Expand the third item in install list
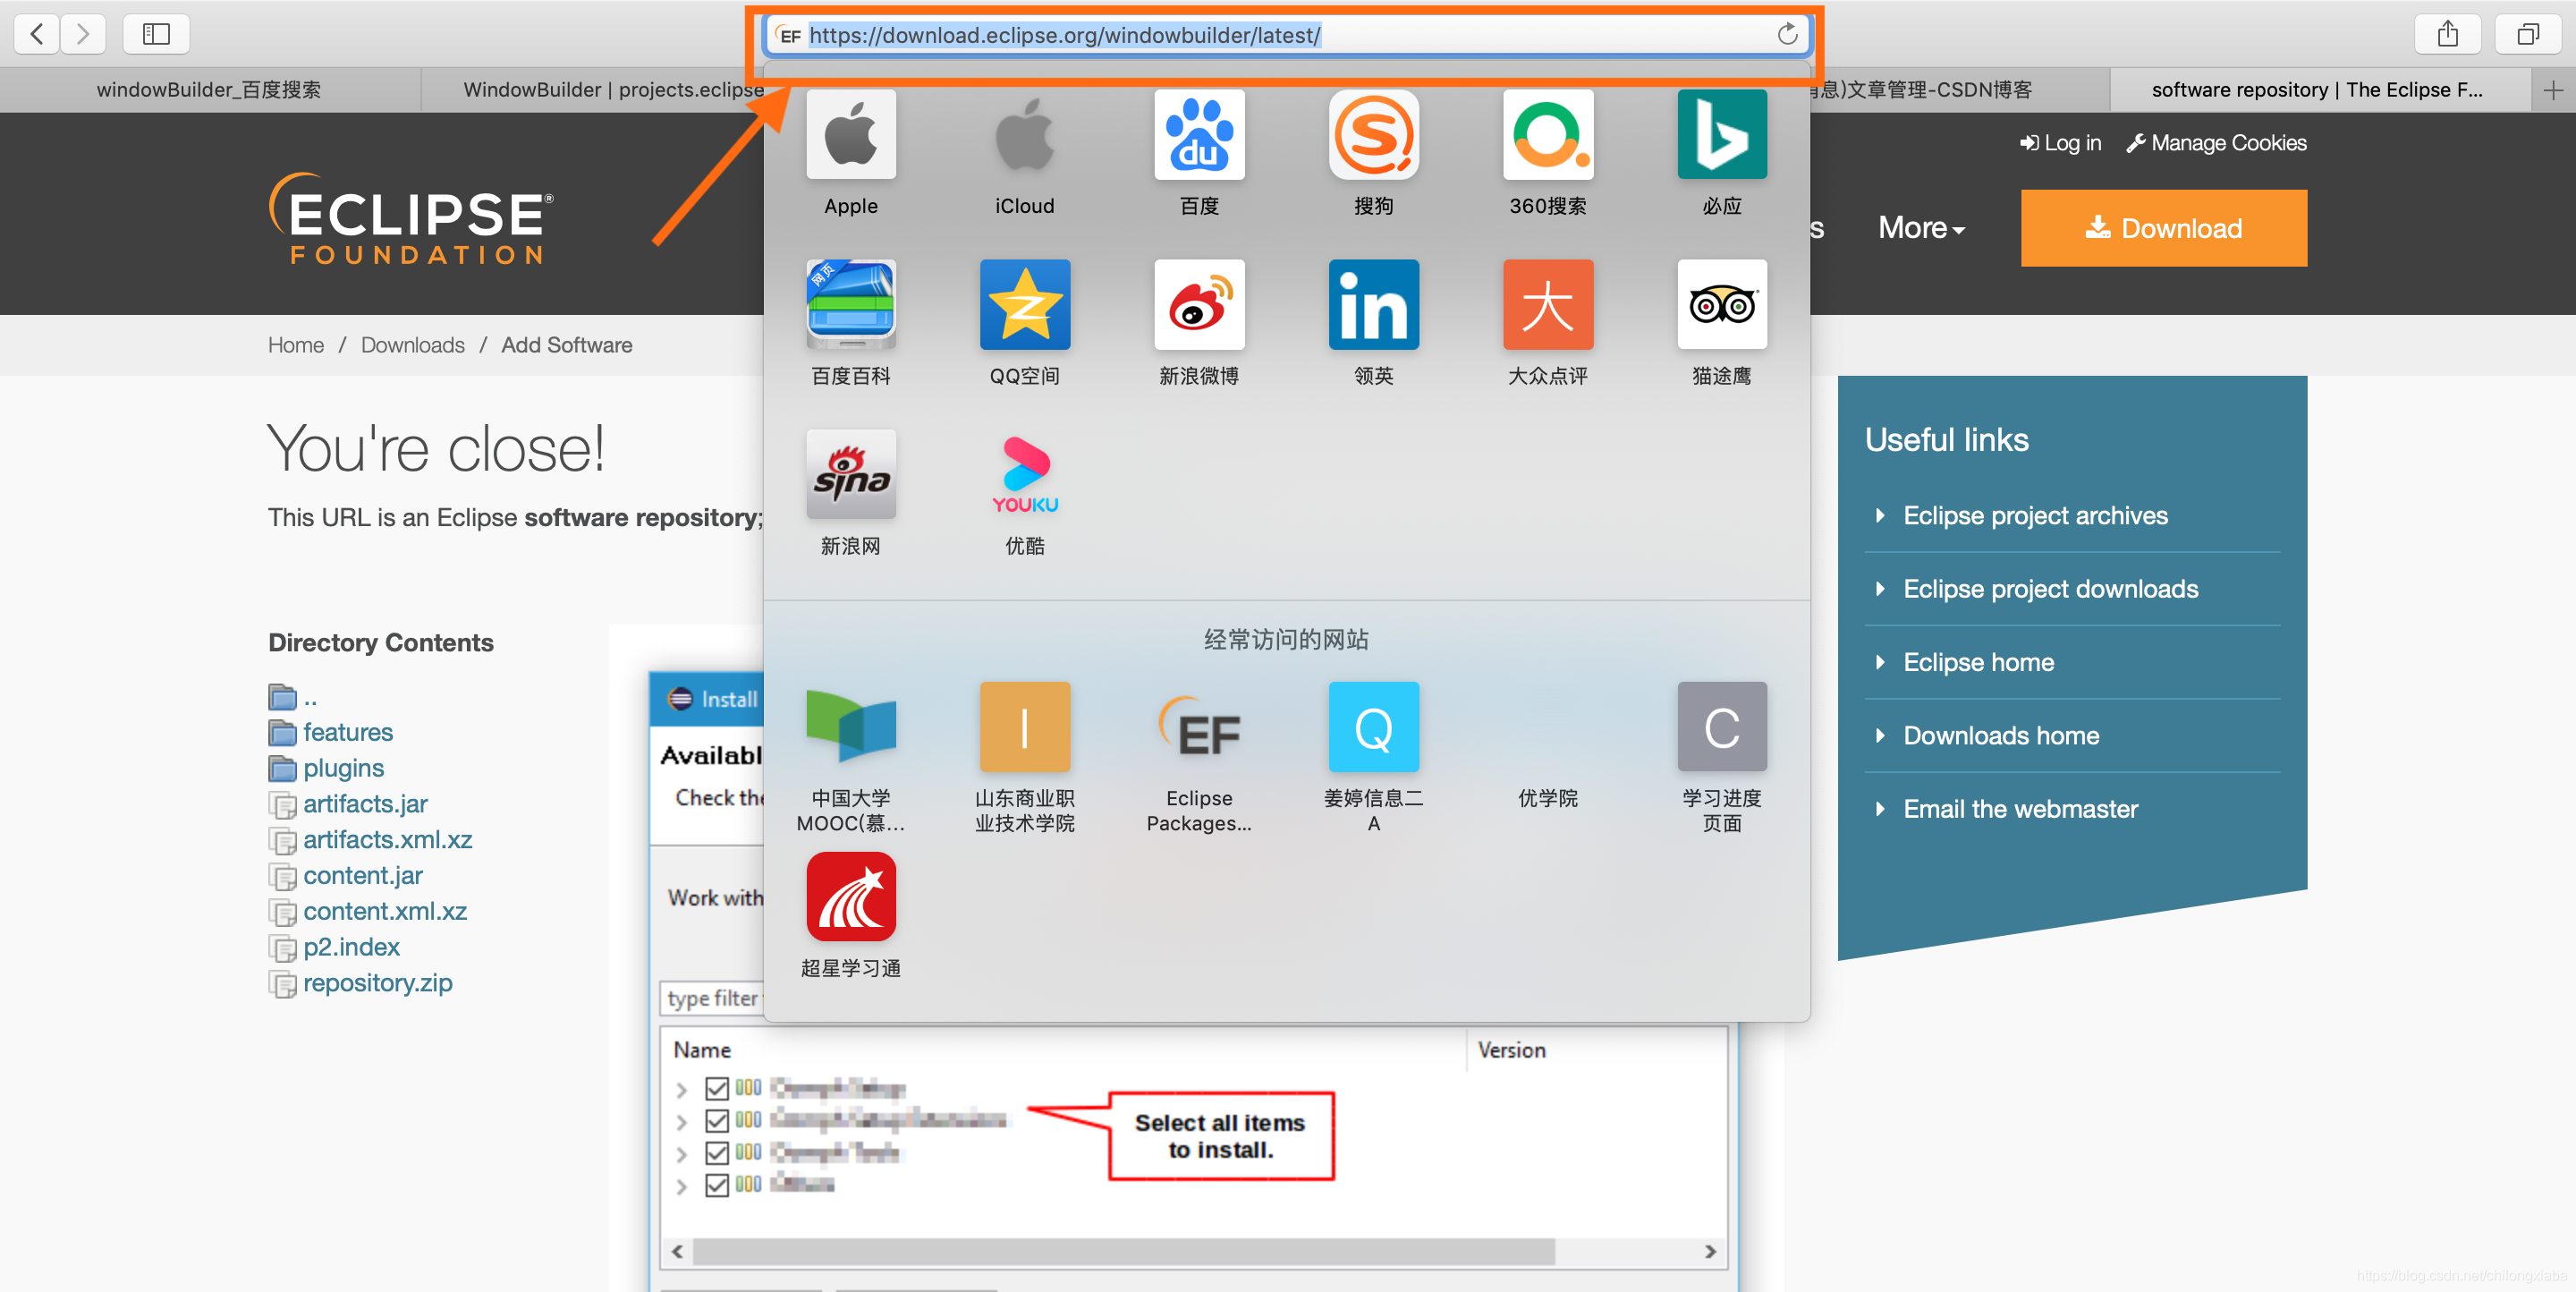The width and height of the screenshot is (2576, 1292). (x=681, y=1154)
